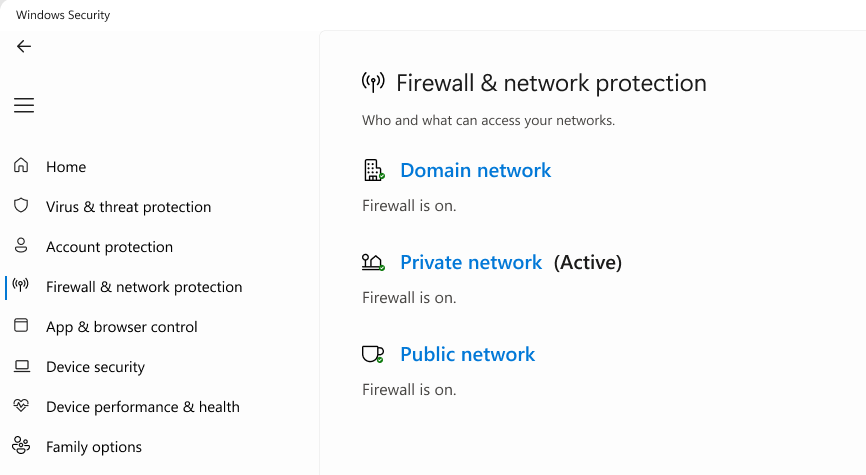Go to Home in the sidebar
Image resolution: width=866 pixels, height=475 pixels.
[66, 167]
